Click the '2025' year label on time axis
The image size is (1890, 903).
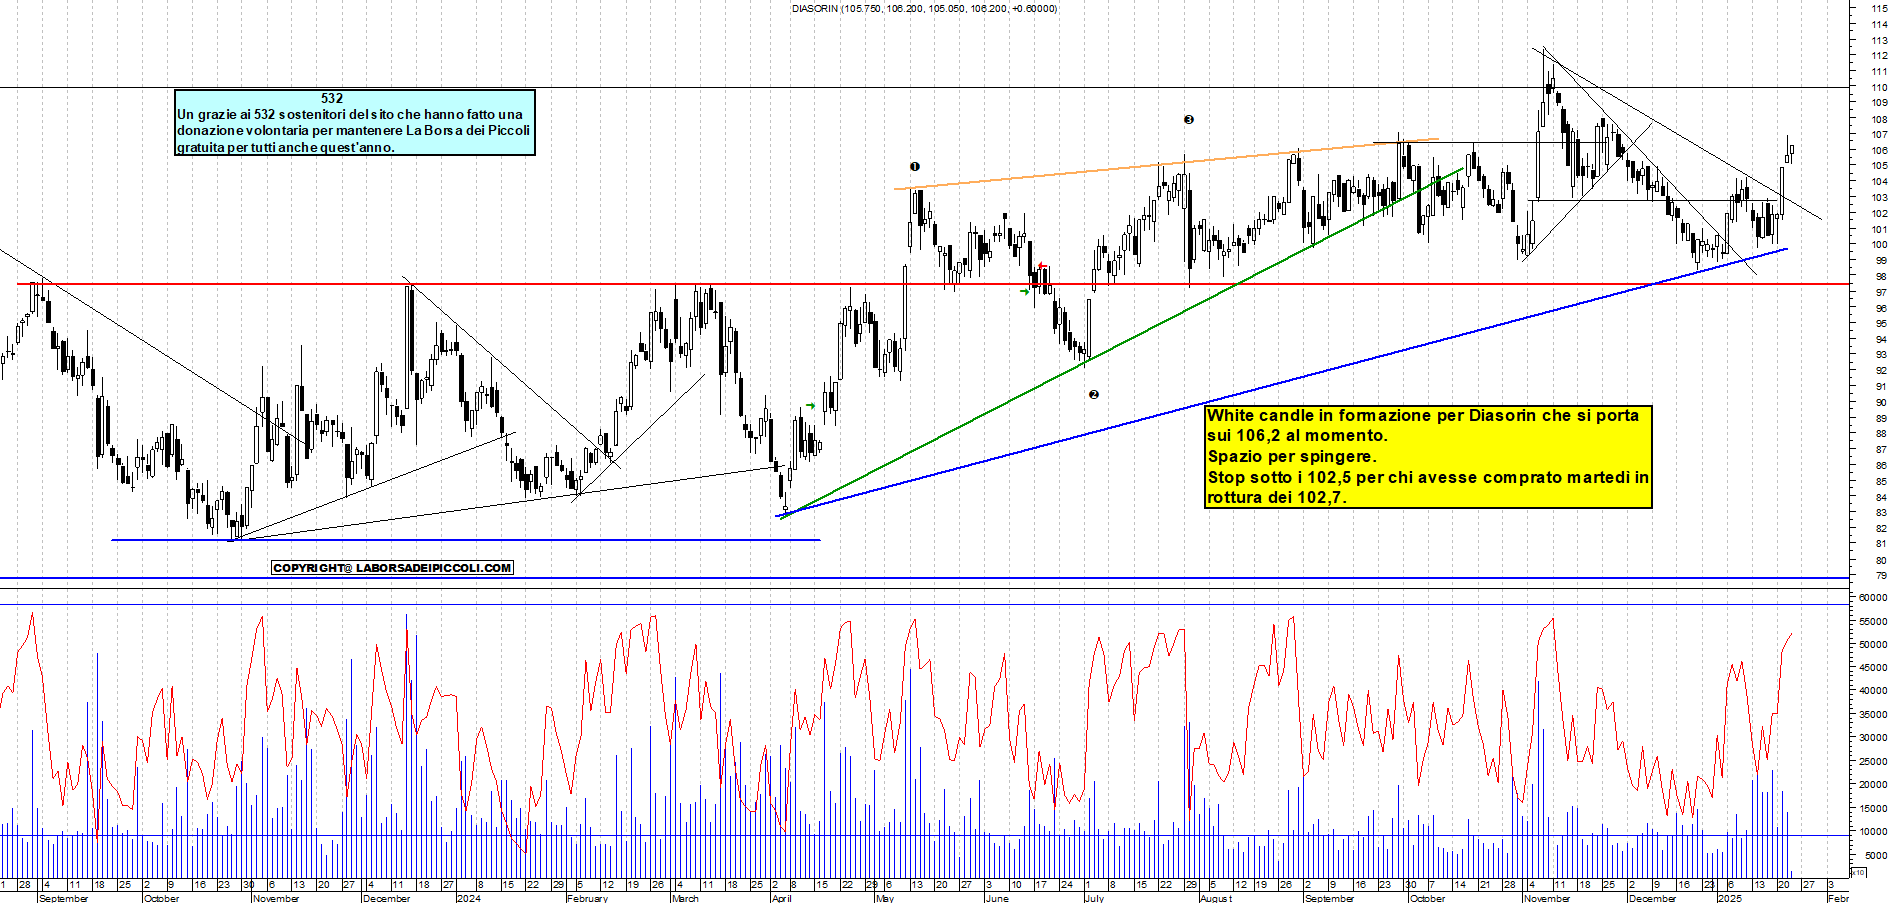(x=1729, y=898)
